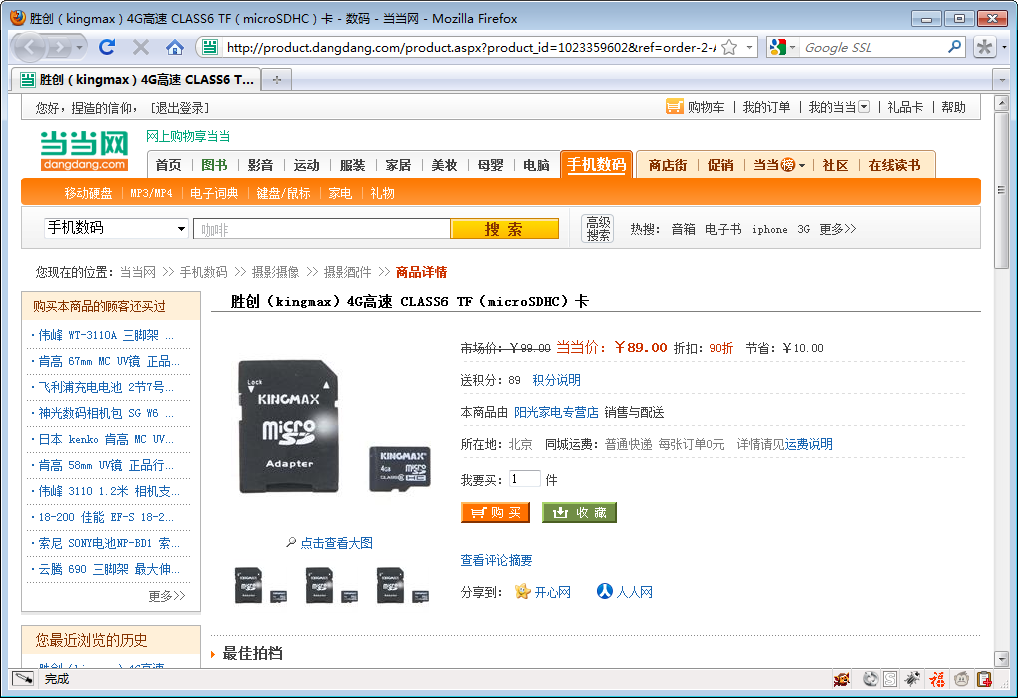Screen dimensions: 1018x698
Task: Click the pirate fish status bar icon
Action: (x=842, y=679)
